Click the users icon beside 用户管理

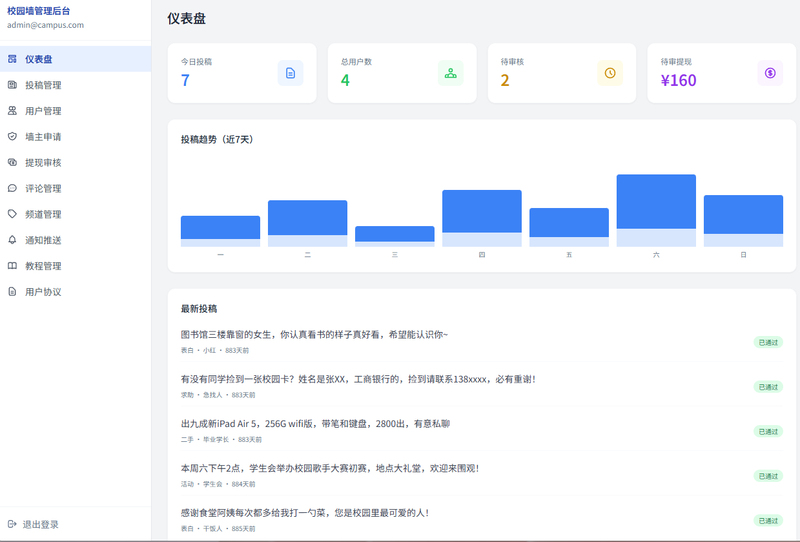point(12,111)
